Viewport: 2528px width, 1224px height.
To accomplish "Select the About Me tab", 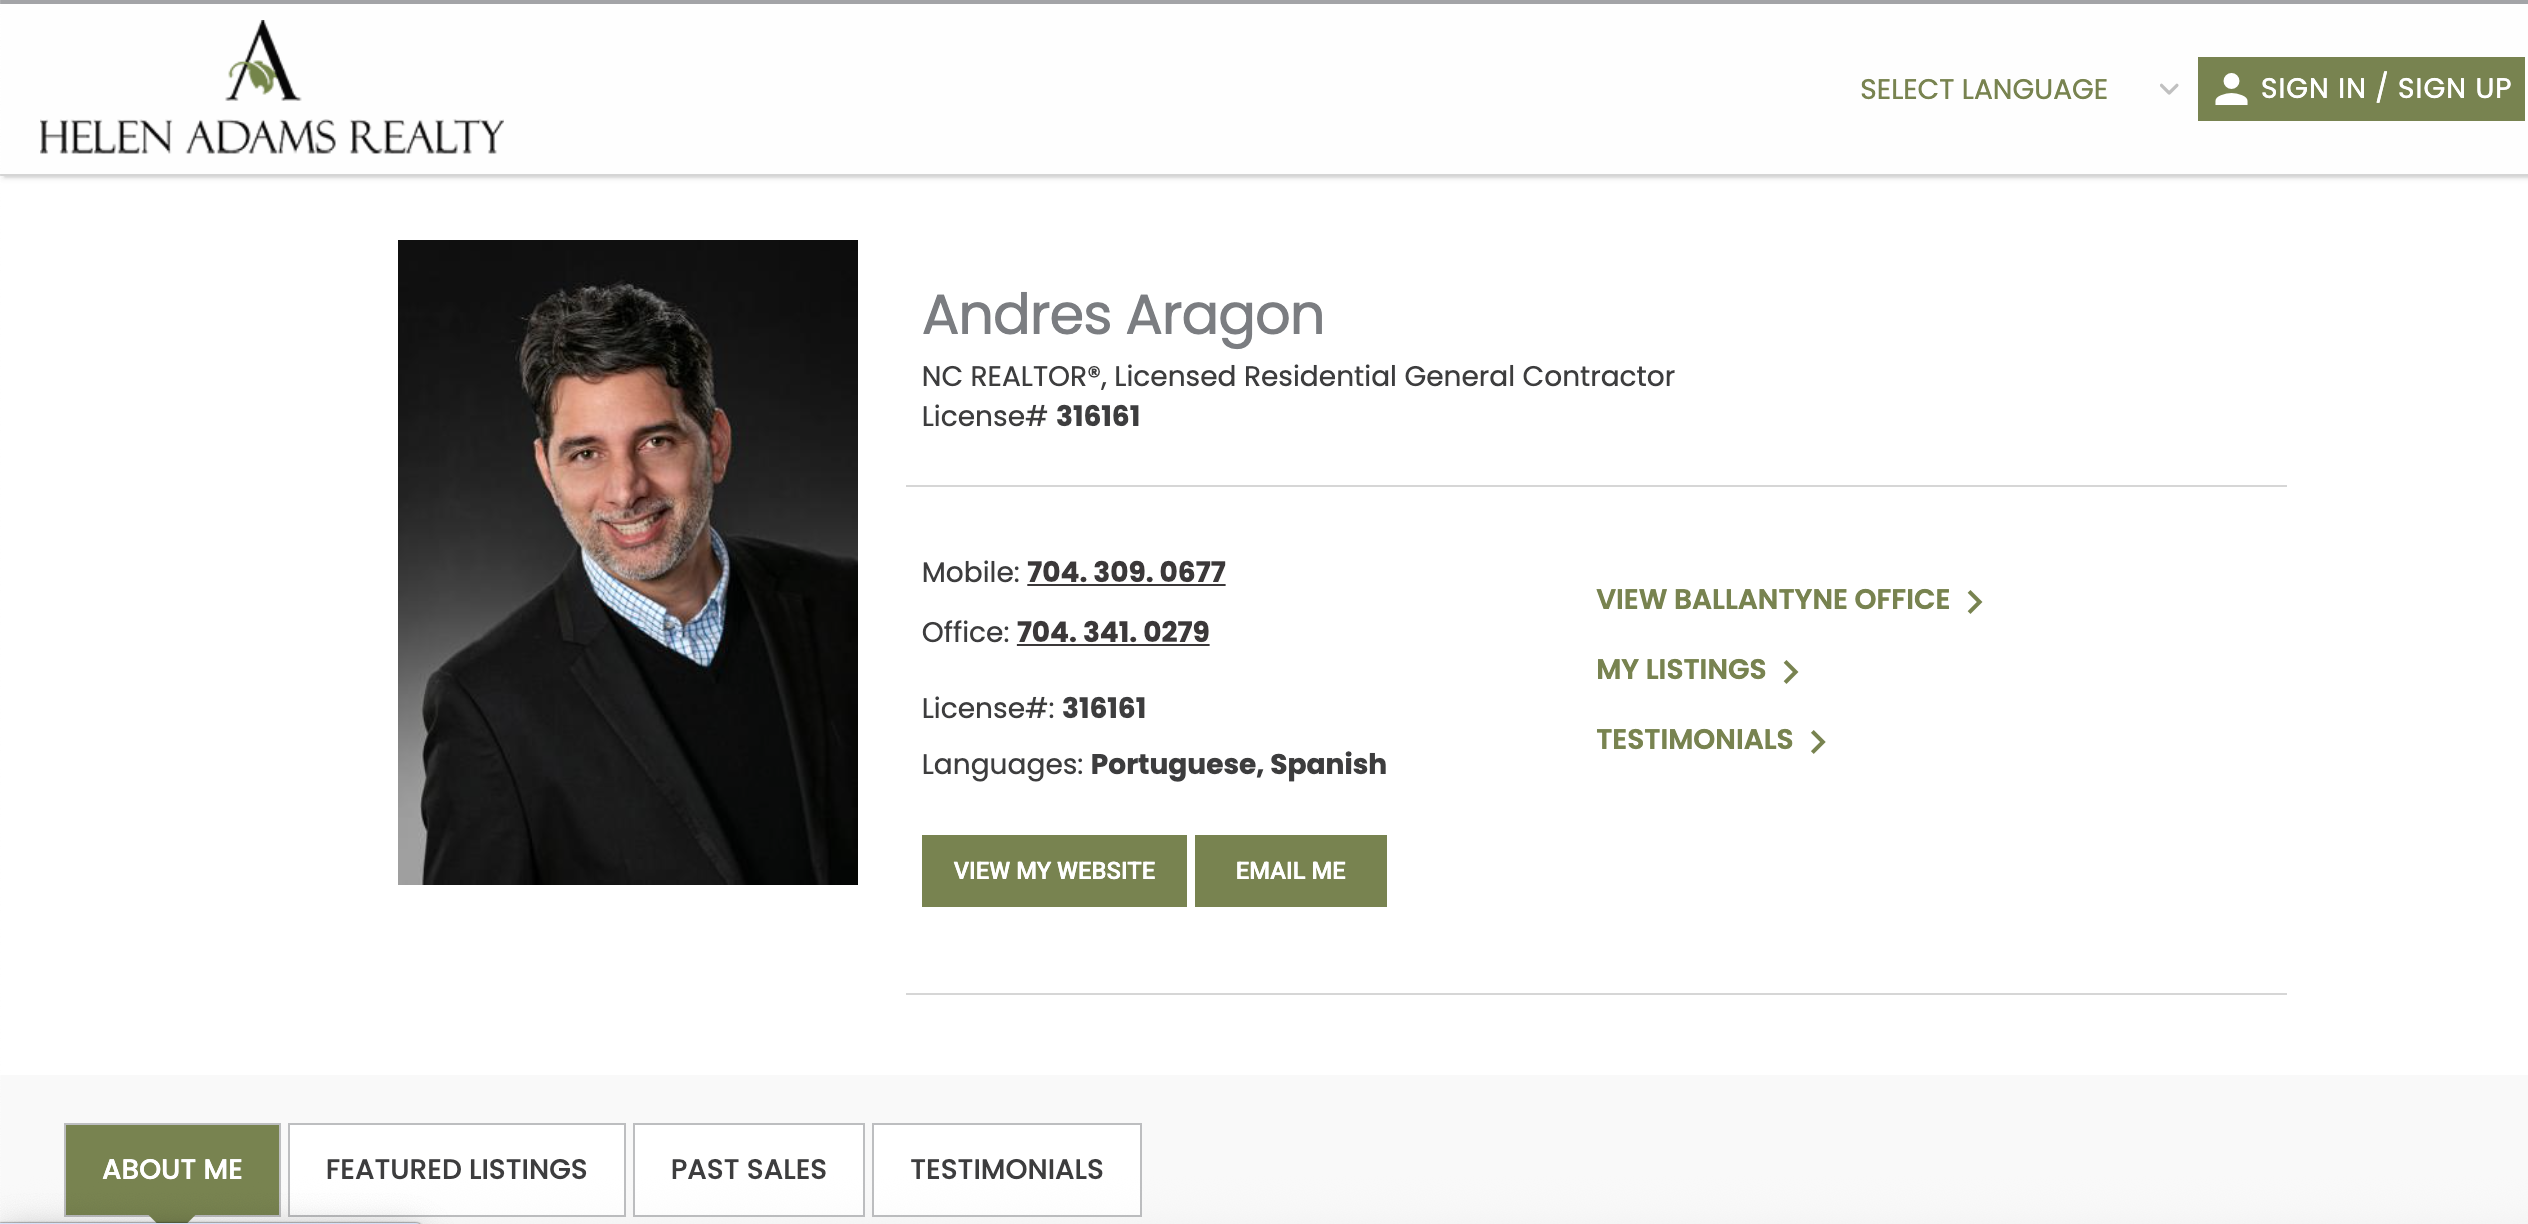I will 172,1169.
